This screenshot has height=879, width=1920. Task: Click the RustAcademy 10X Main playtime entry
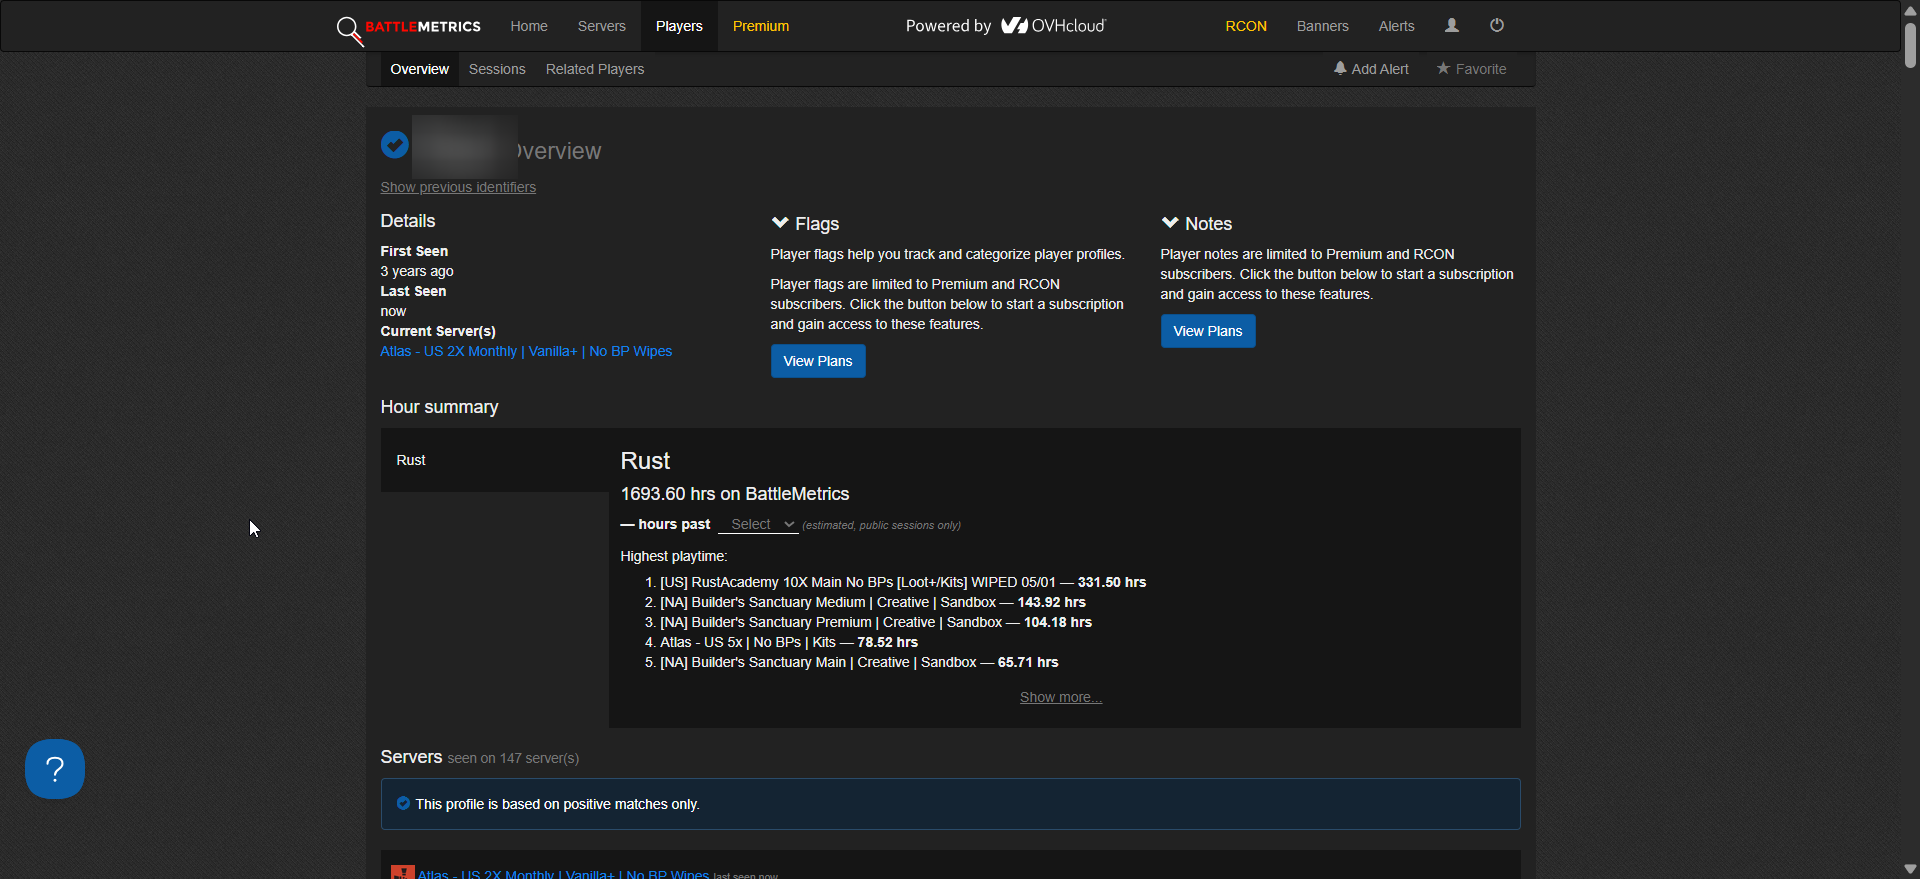(x=903, y=582)
